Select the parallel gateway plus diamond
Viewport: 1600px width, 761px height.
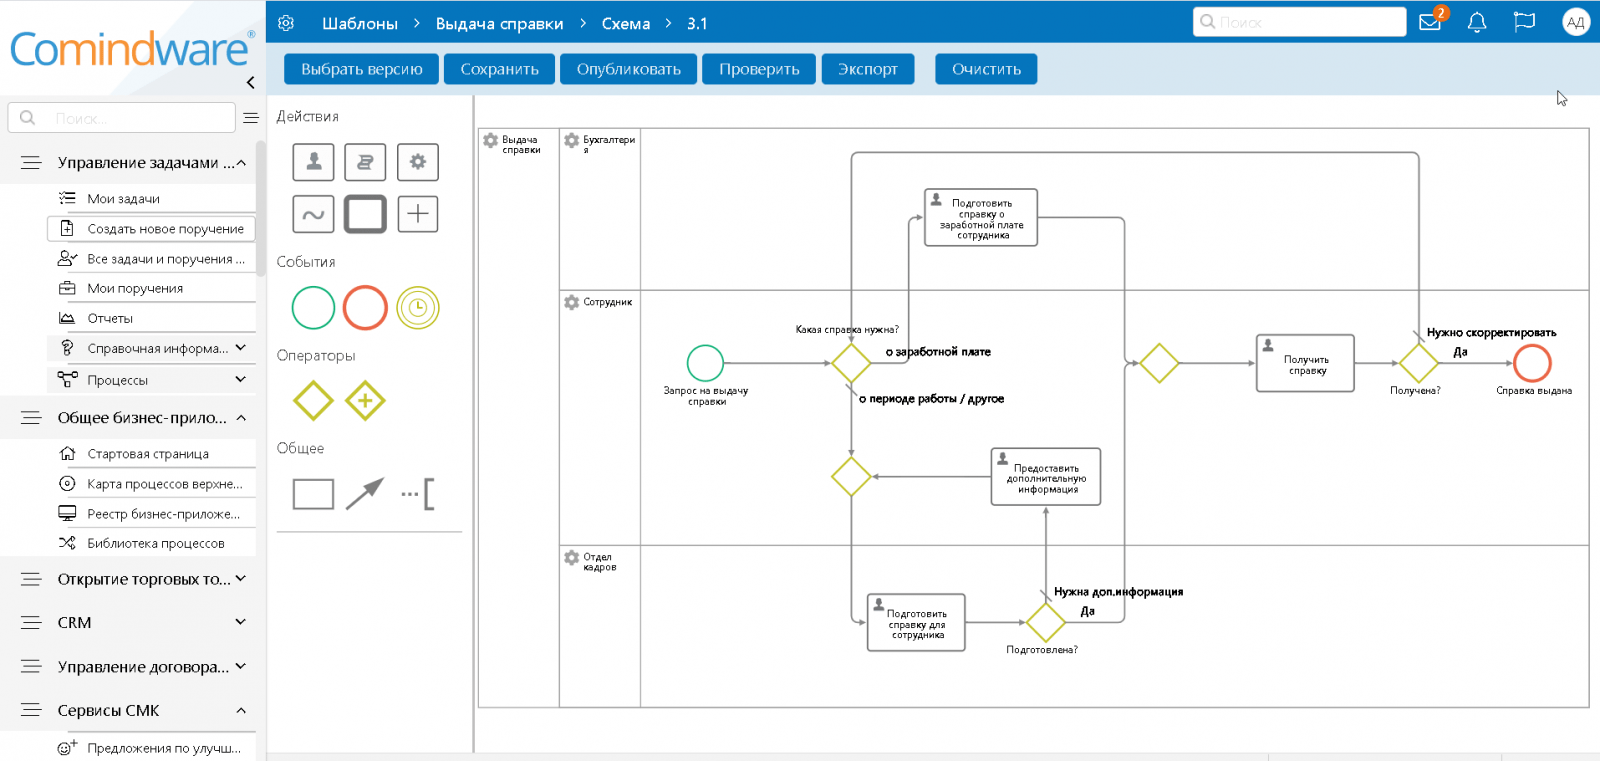[x=365, y=401]
